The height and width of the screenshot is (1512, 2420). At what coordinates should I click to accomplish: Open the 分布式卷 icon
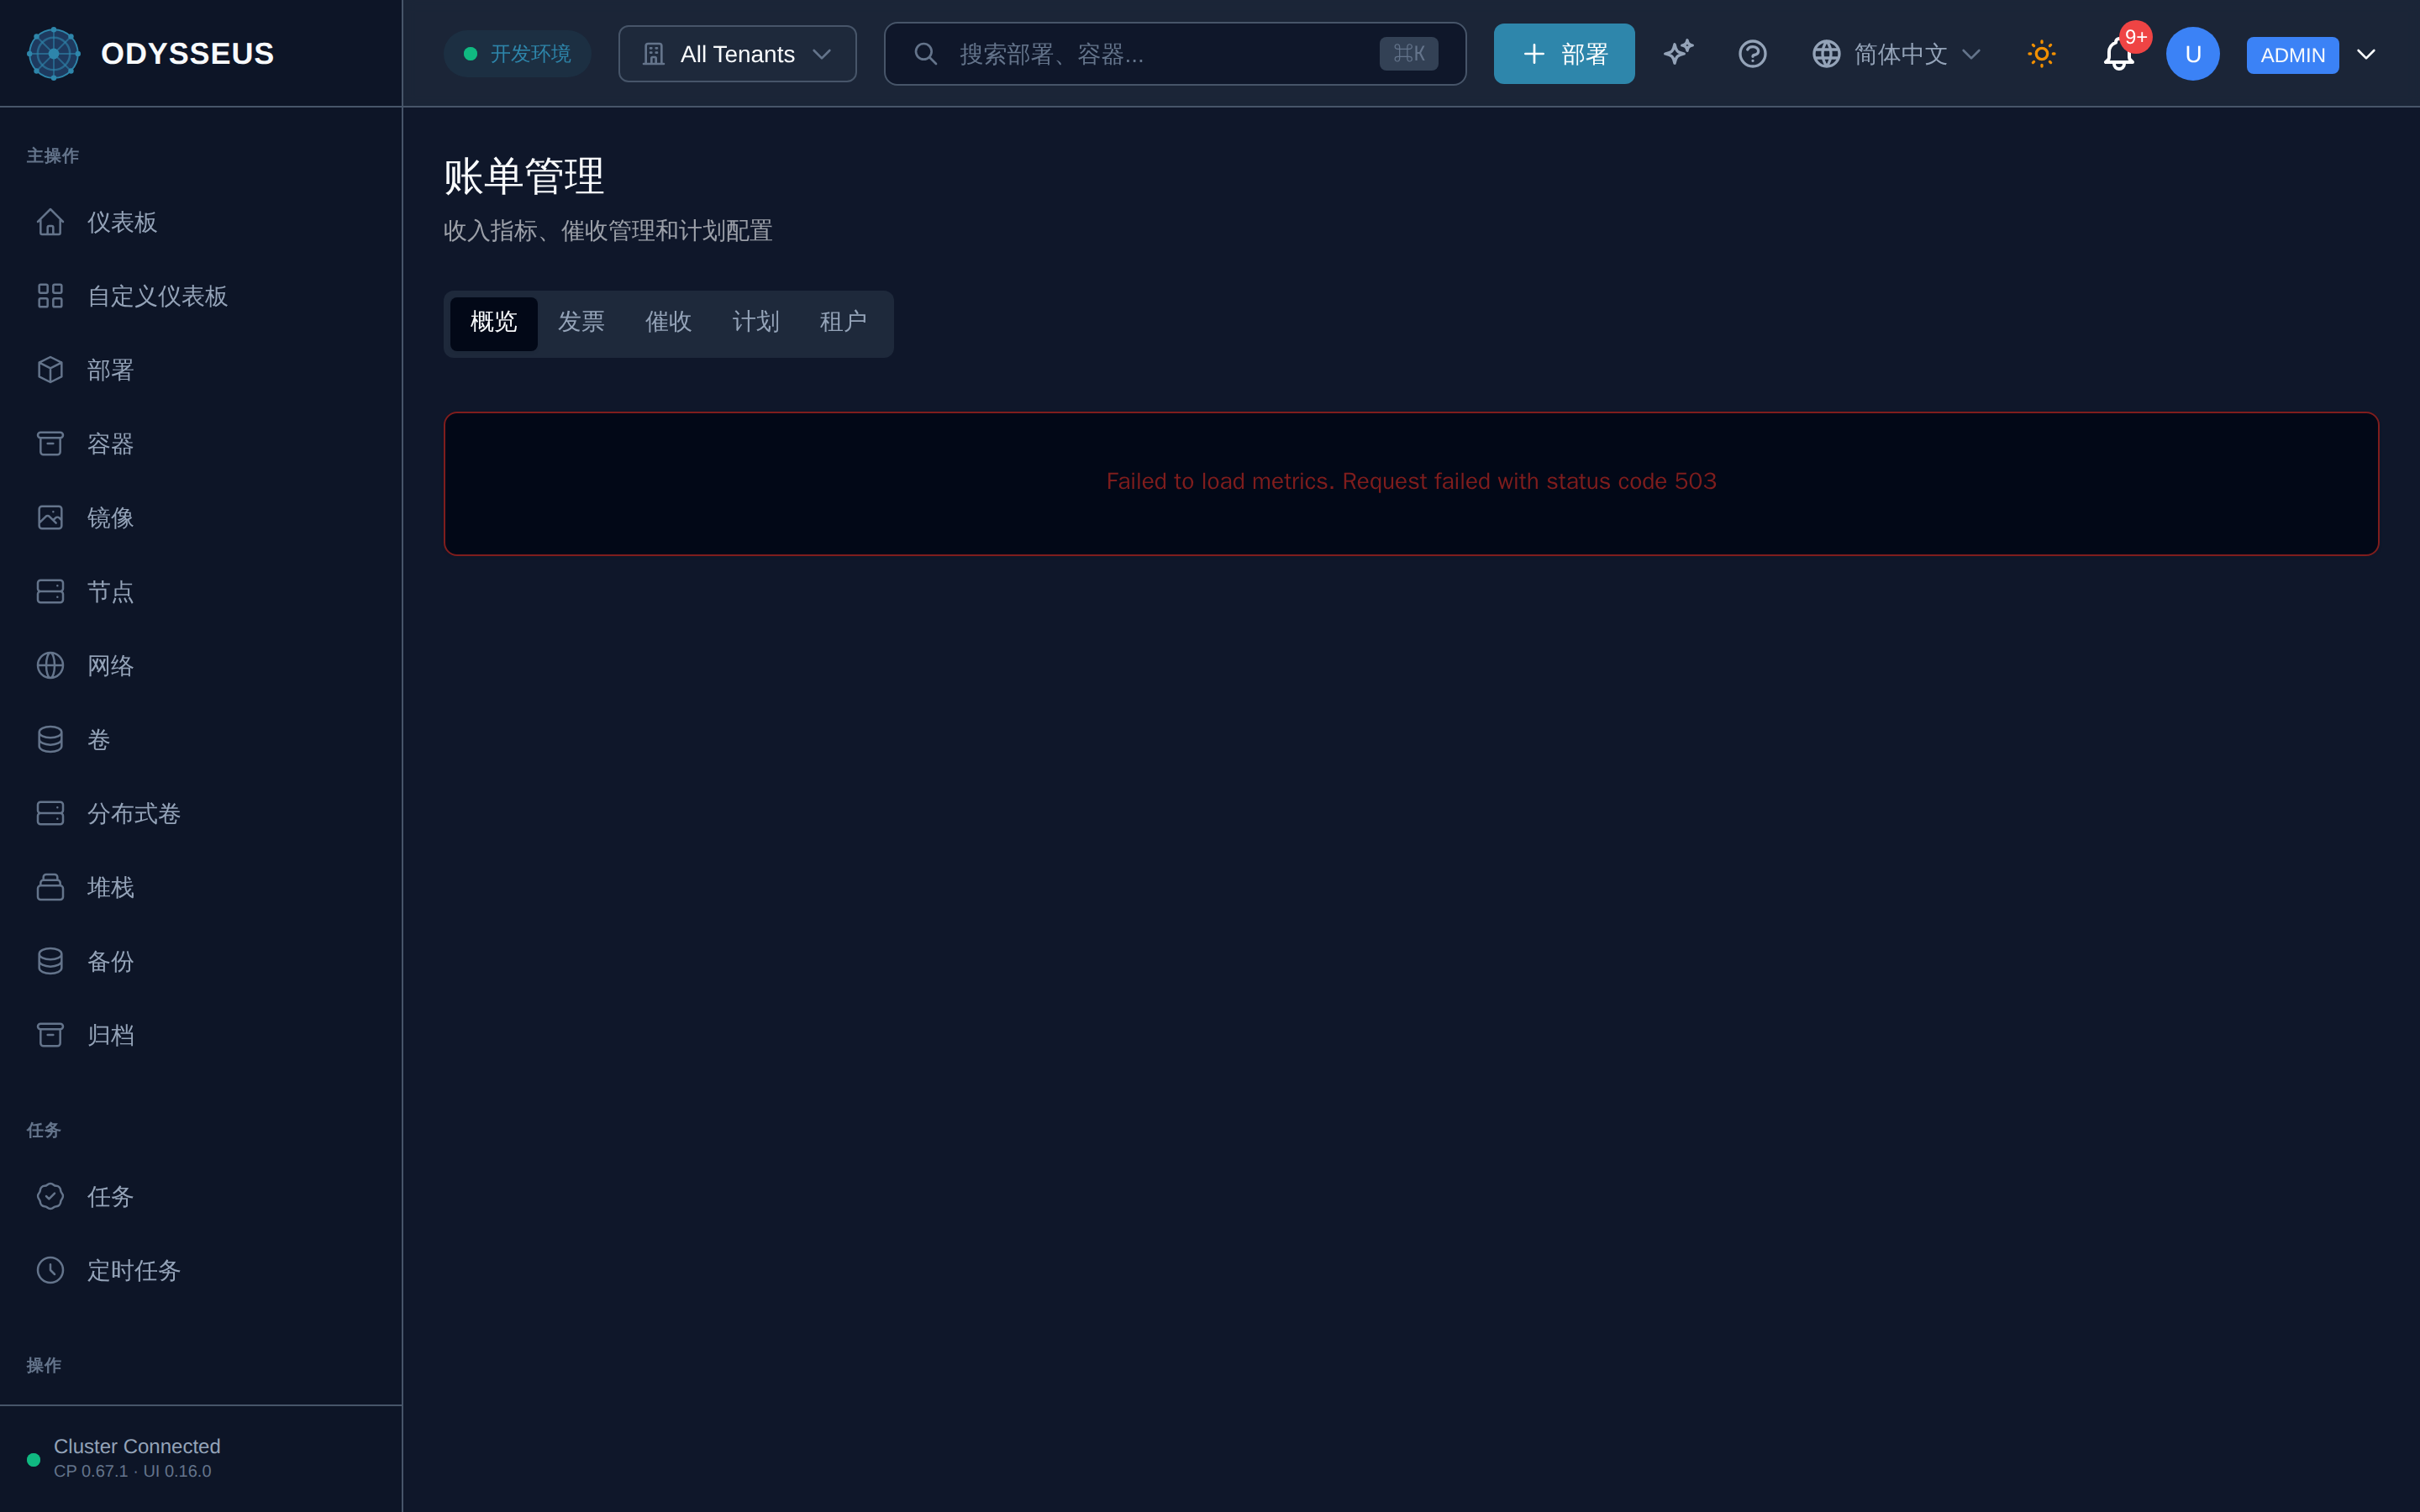point(50,814)
